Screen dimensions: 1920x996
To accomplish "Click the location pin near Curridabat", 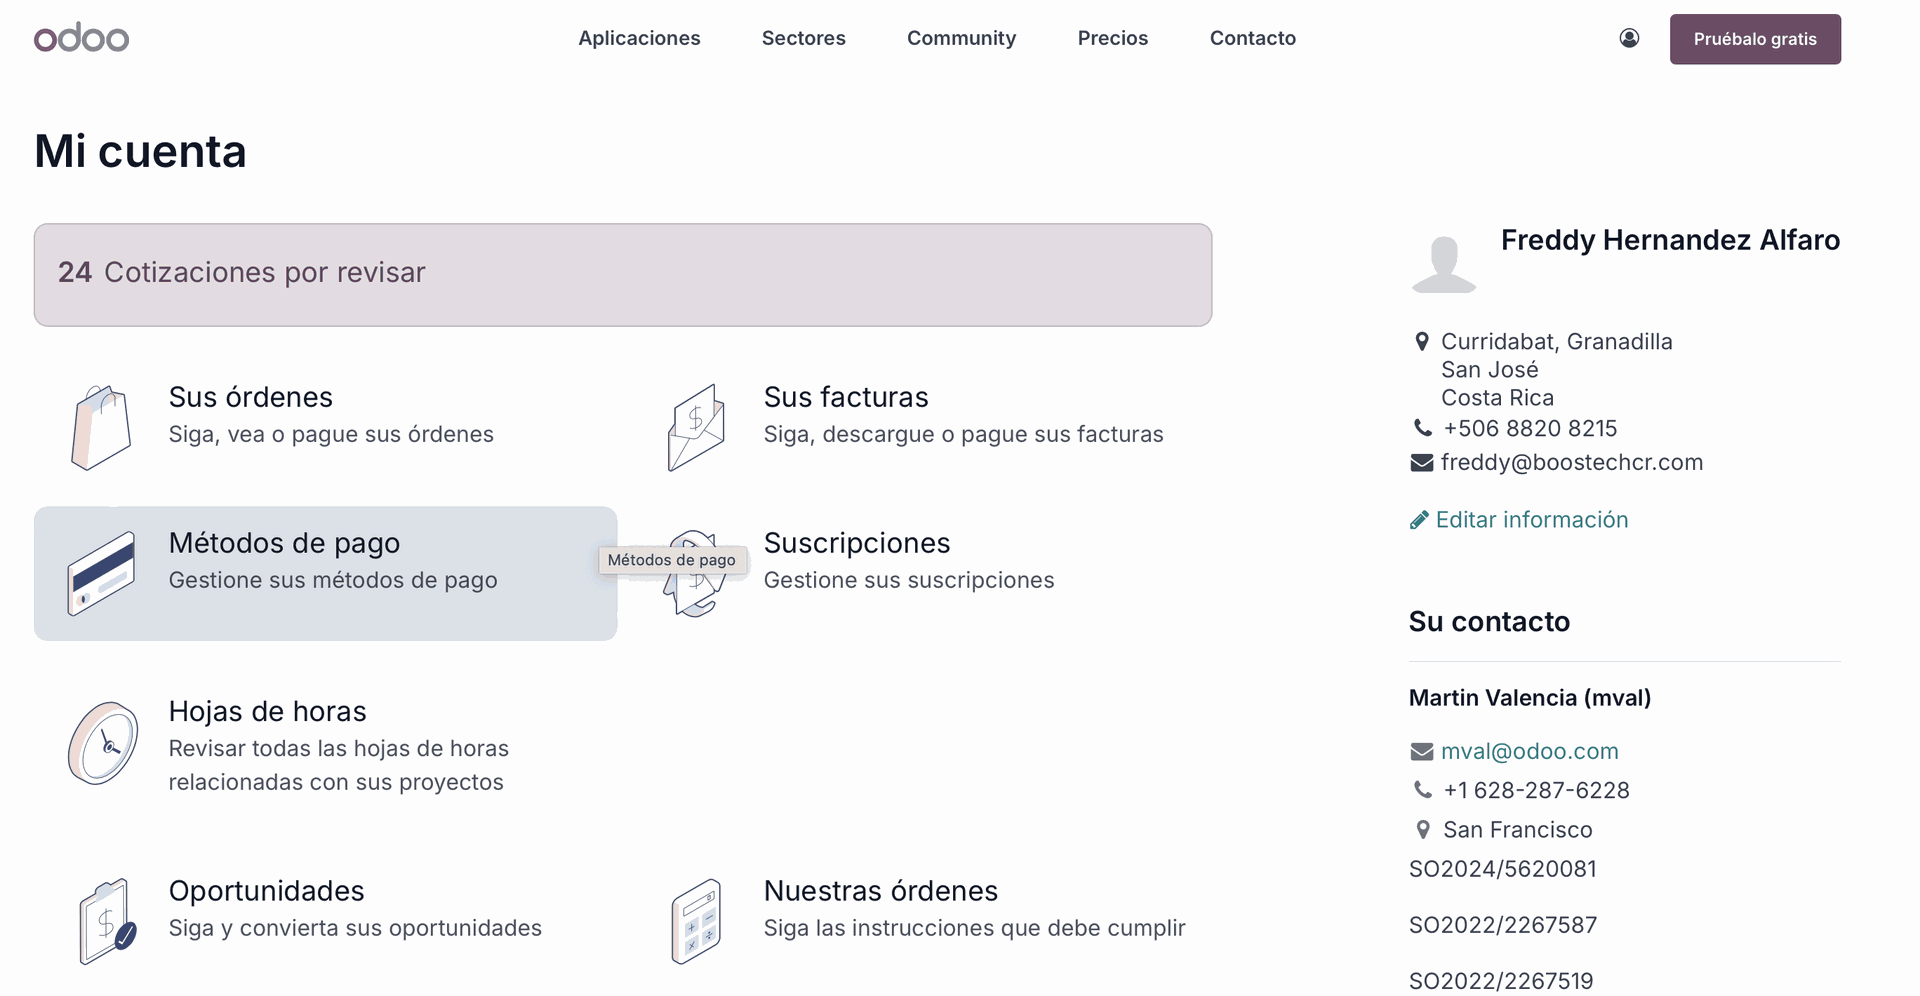I will tap(1422, 342).
